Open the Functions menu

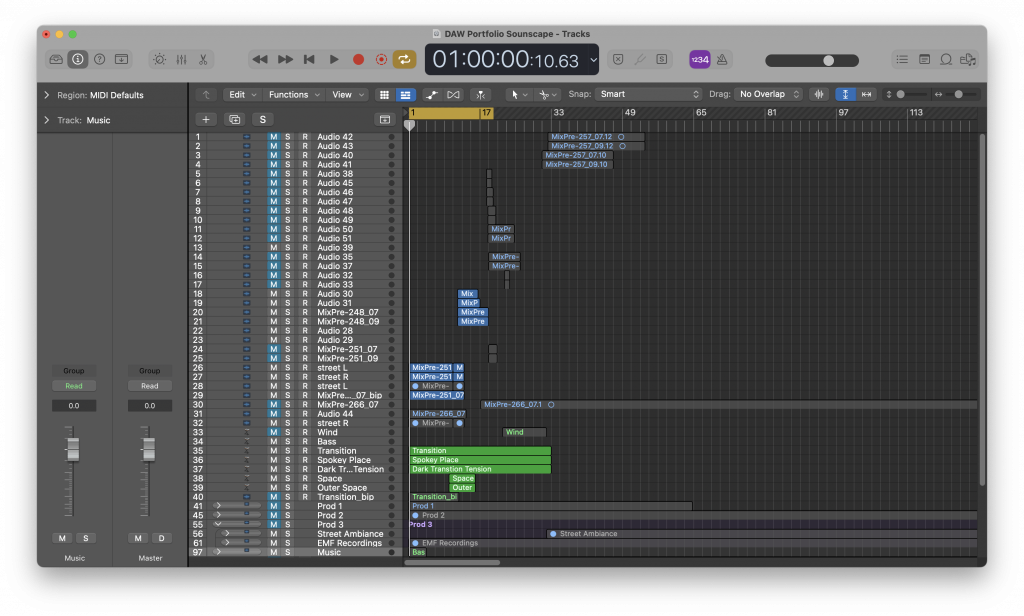coord(294,95)
